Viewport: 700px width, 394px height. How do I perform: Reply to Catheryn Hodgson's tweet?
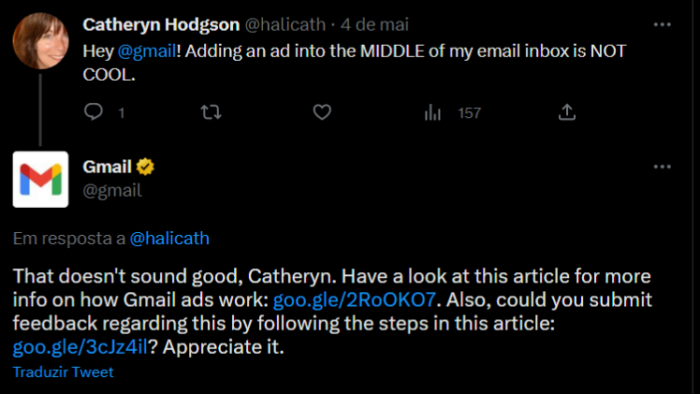click(94, 112)
